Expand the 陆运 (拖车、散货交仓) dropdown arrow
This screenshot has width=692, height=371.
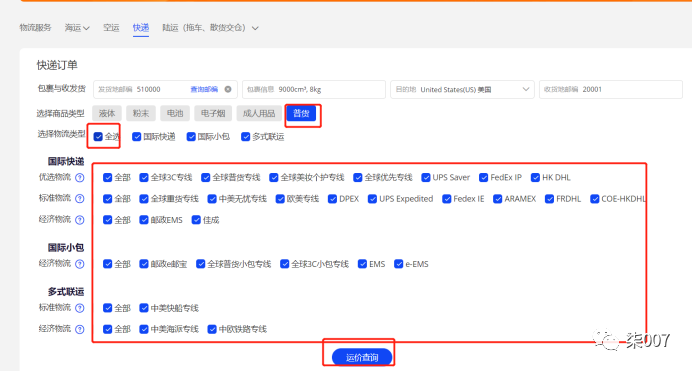tap(255, 28)
